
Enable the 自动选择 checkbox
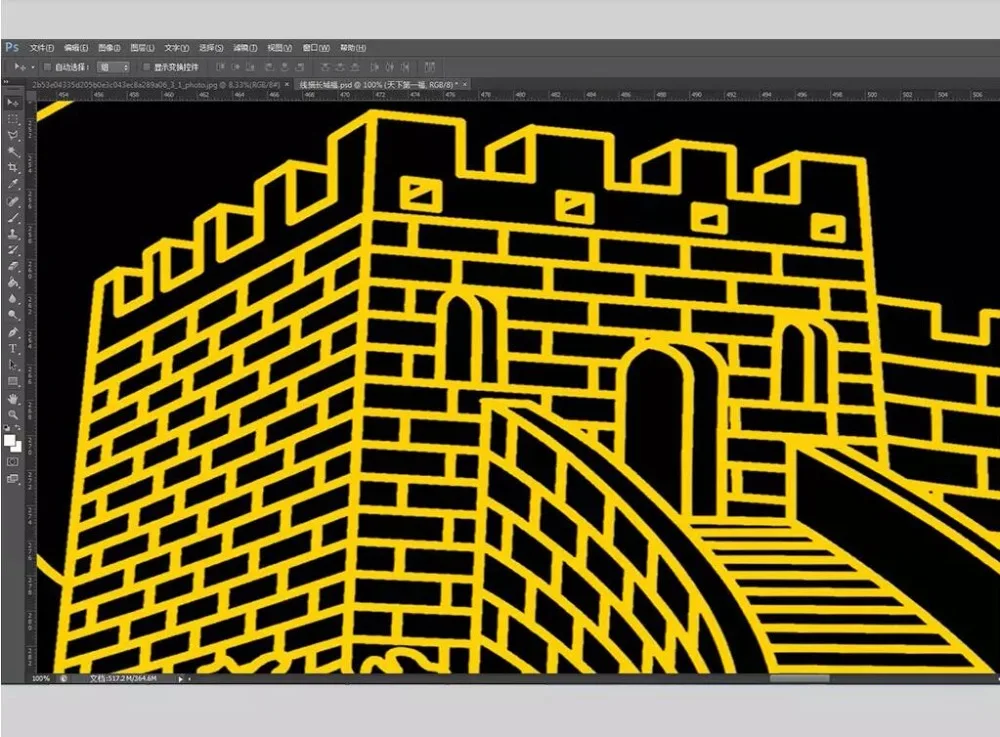(47, 67)
